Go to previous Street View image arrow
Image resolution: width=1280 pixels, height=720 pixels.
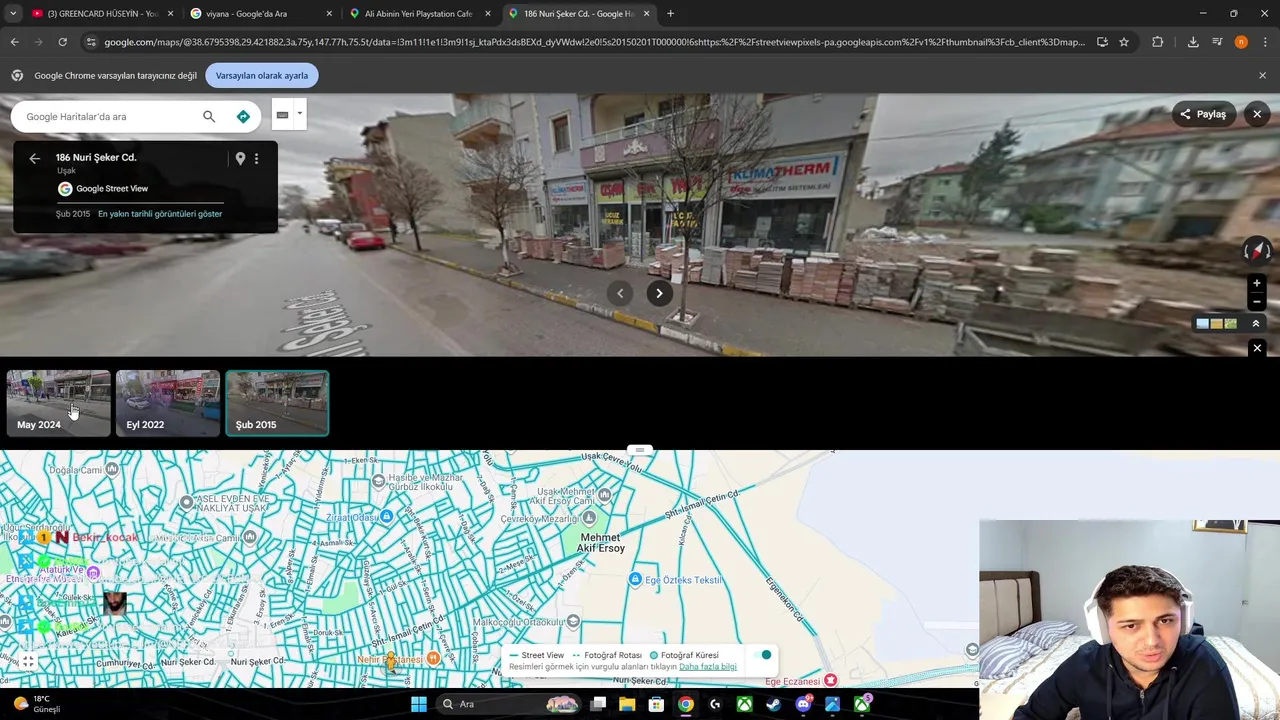(620, 293)
